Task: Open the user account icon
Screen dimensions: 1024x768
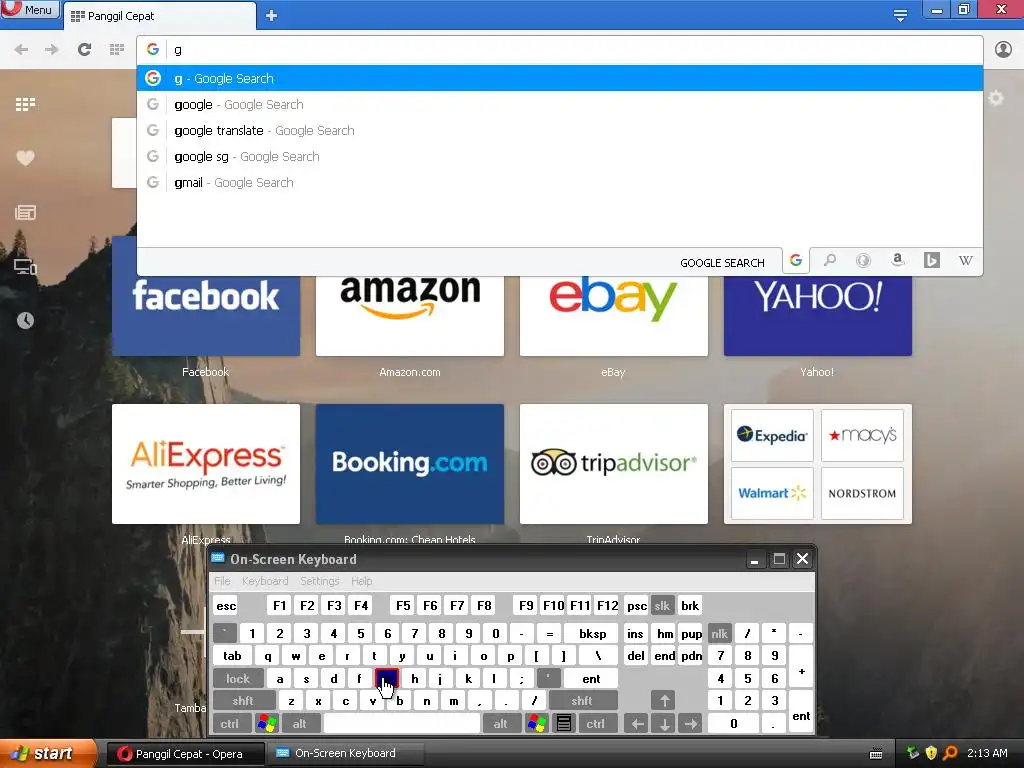Action: click(1003, 50)
